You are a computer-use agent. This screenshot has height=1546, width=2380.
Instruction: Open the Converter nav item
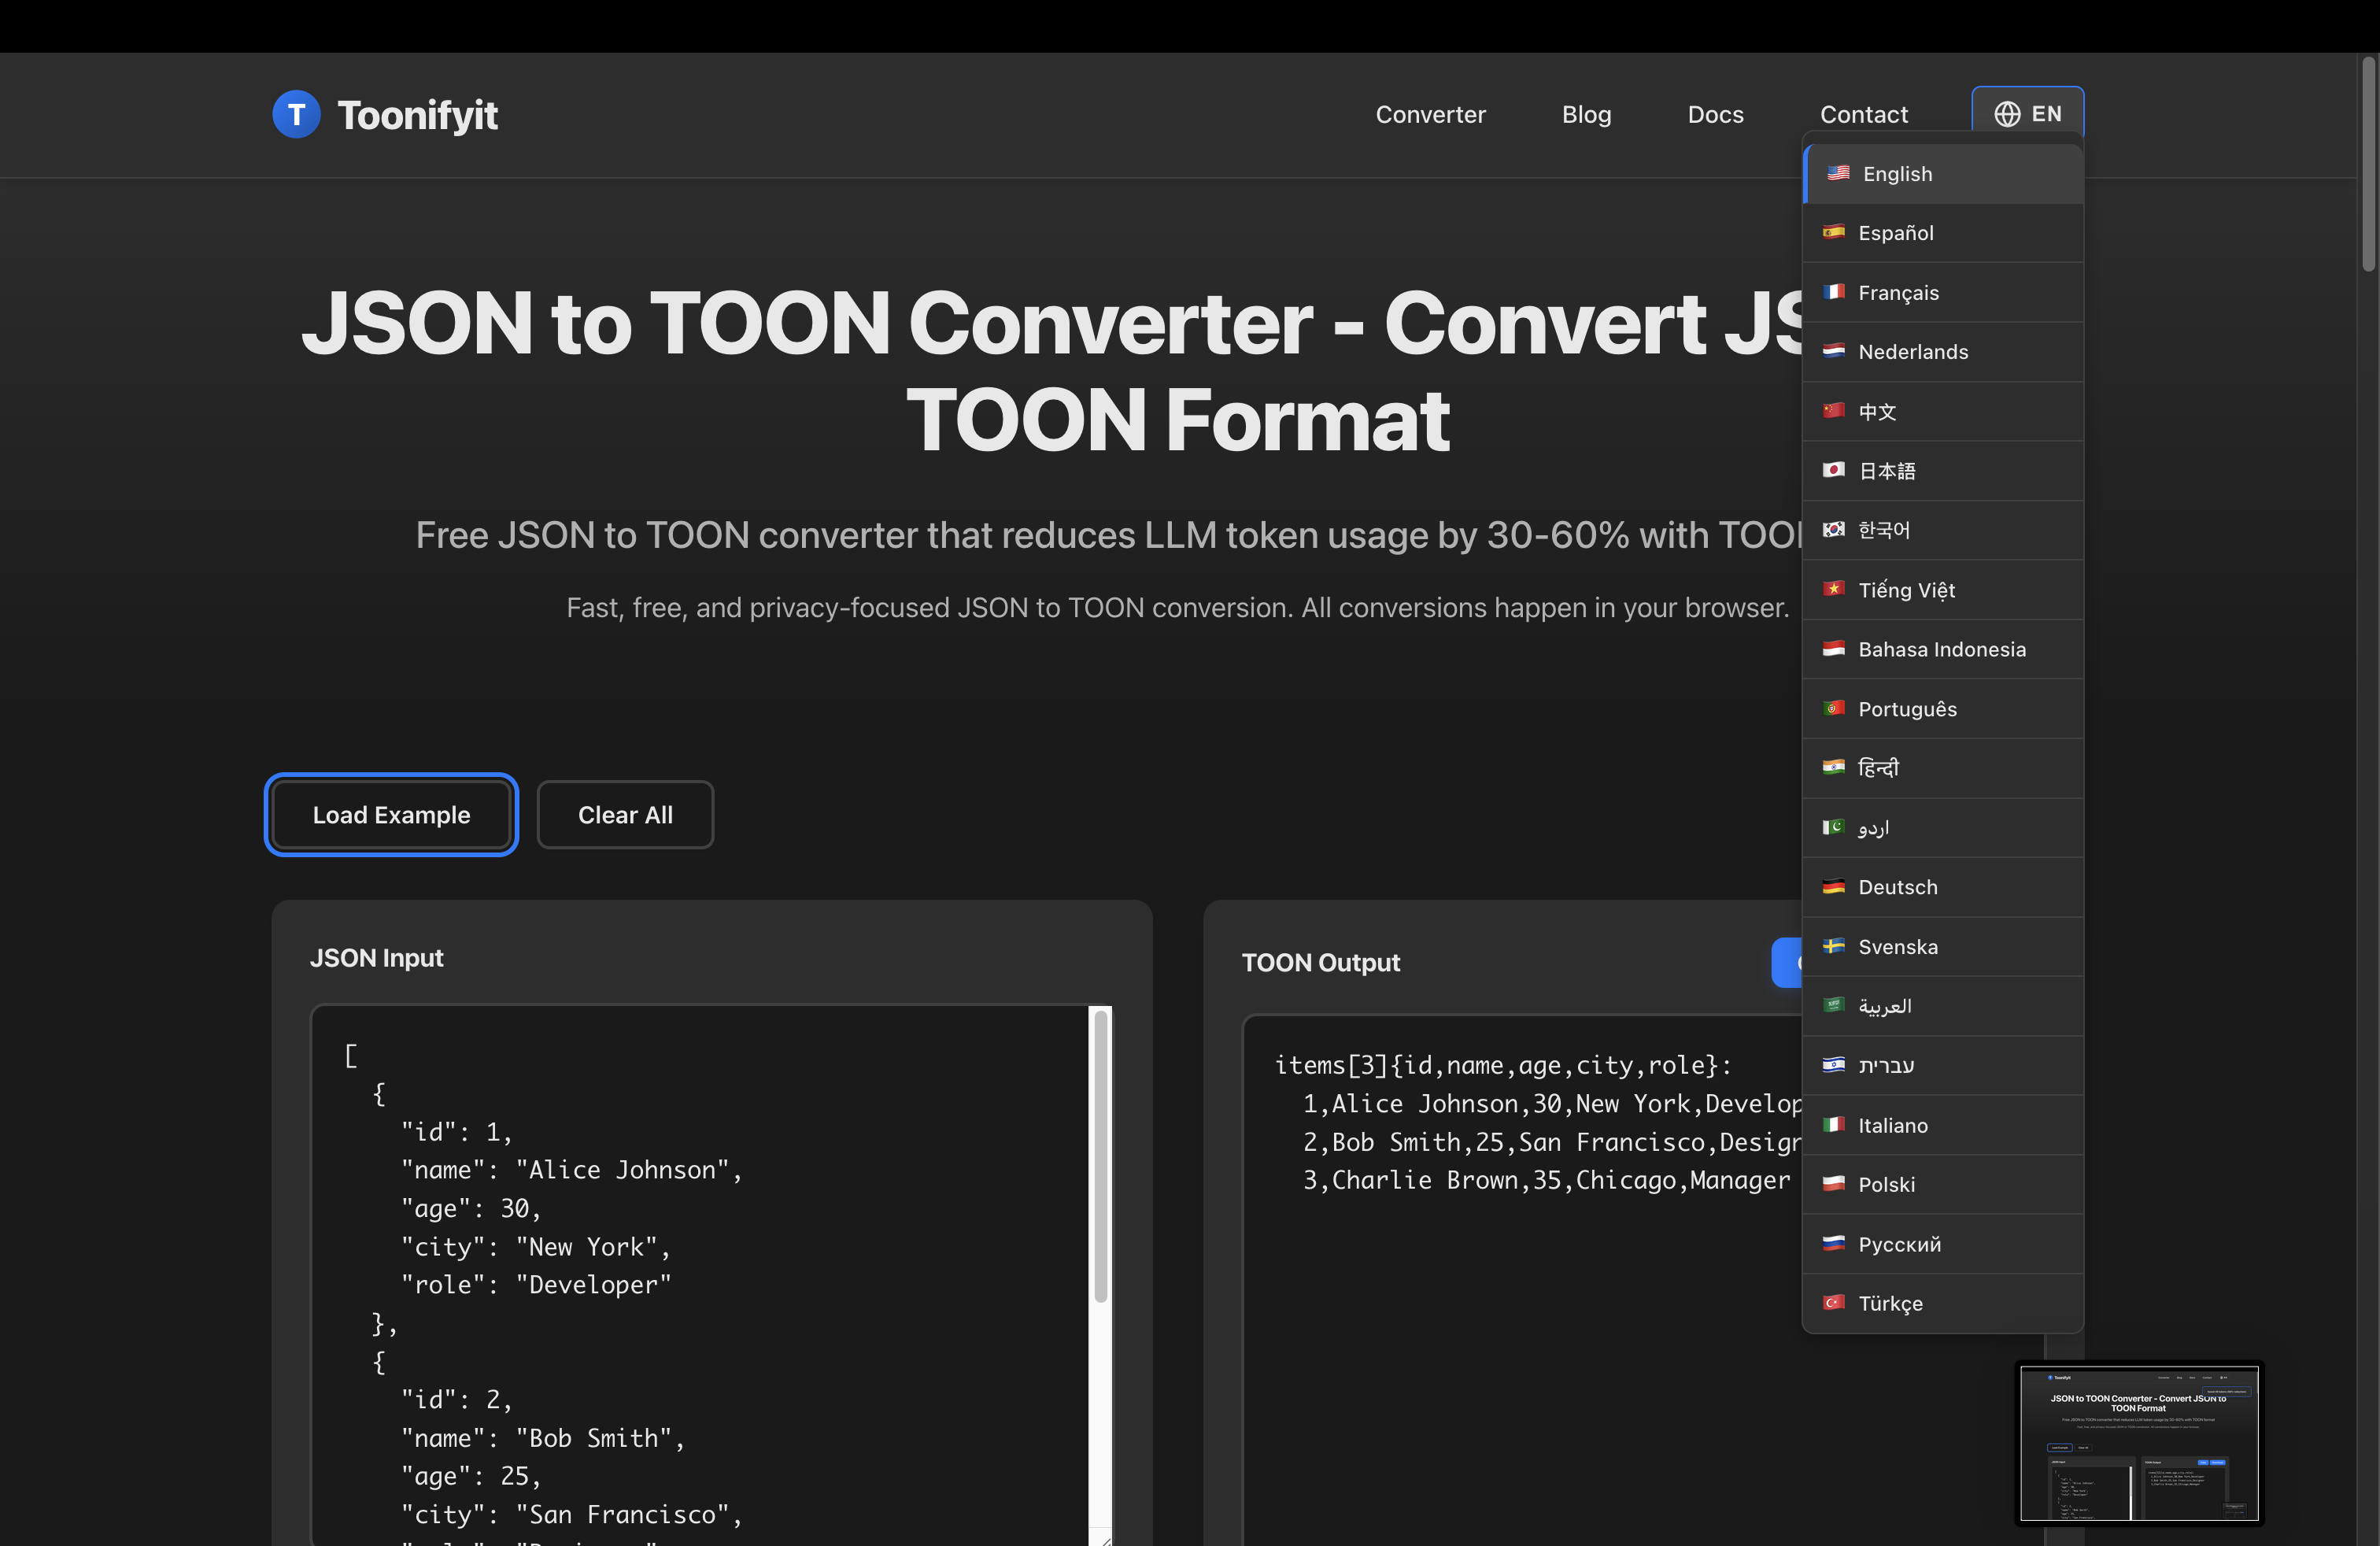pos(1430,114)
